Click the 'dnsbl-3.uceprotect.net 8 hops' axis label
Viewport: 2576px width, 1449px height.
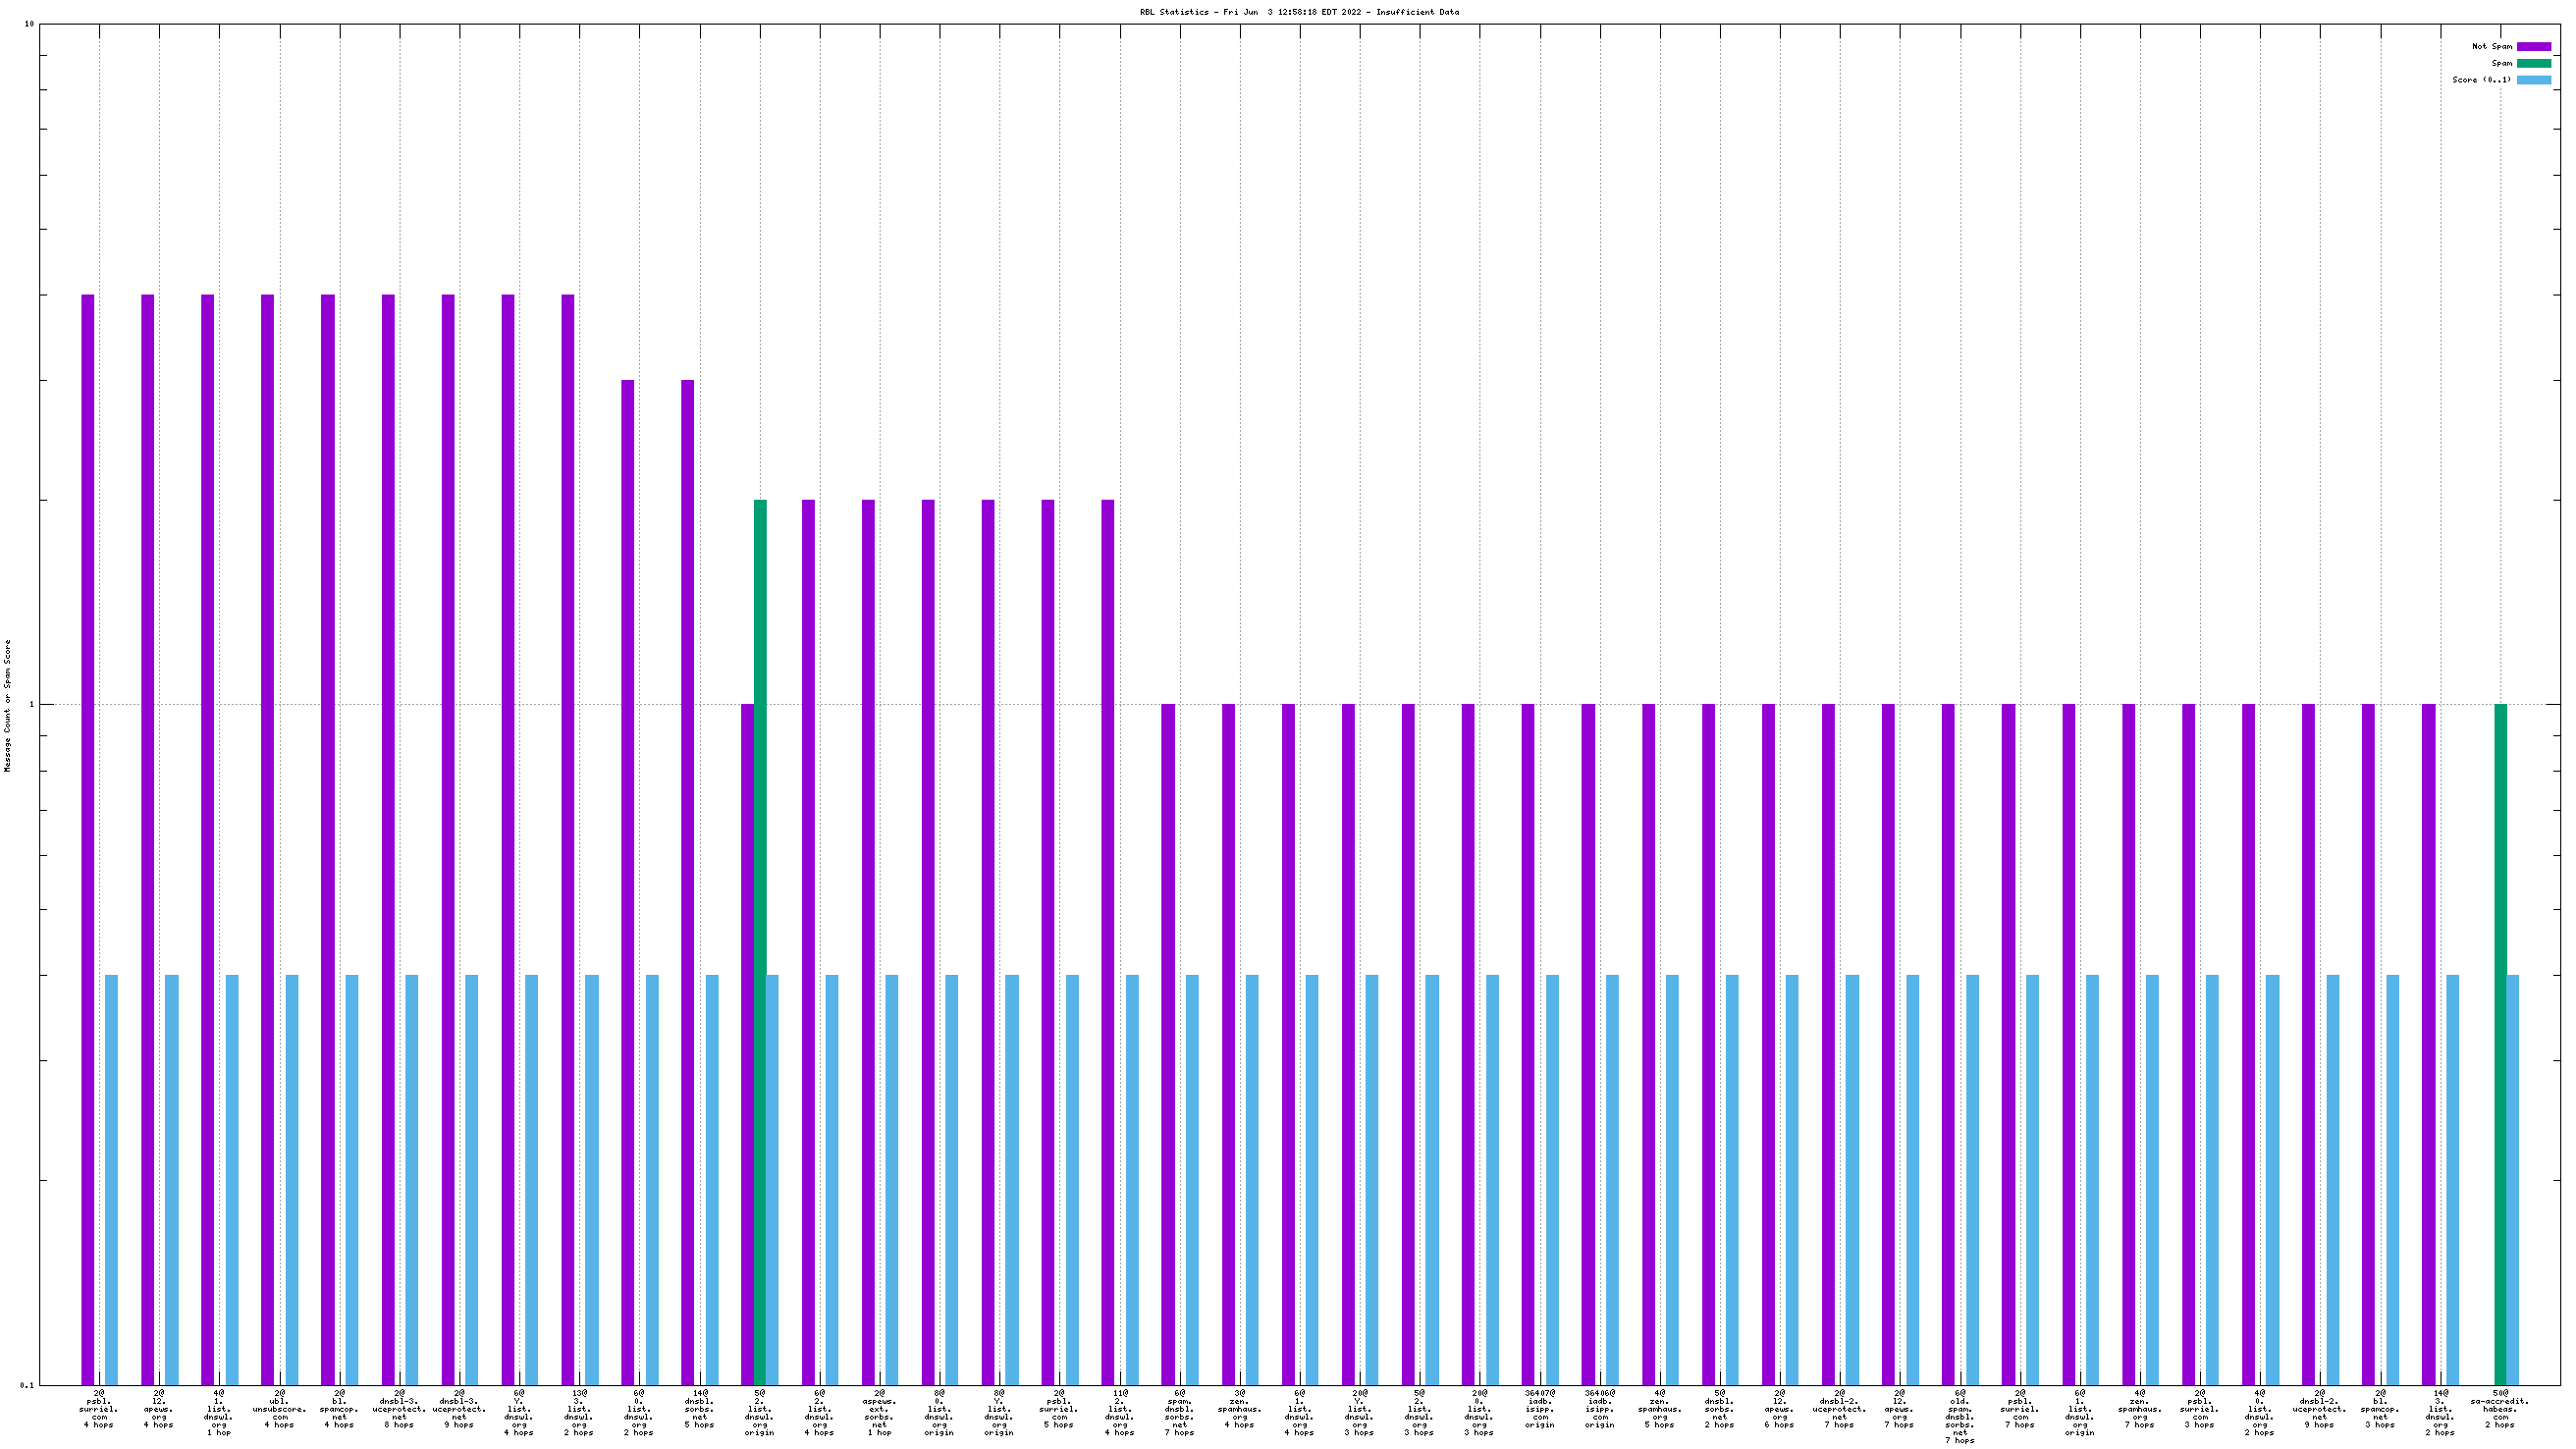[x=399, y=1408]
